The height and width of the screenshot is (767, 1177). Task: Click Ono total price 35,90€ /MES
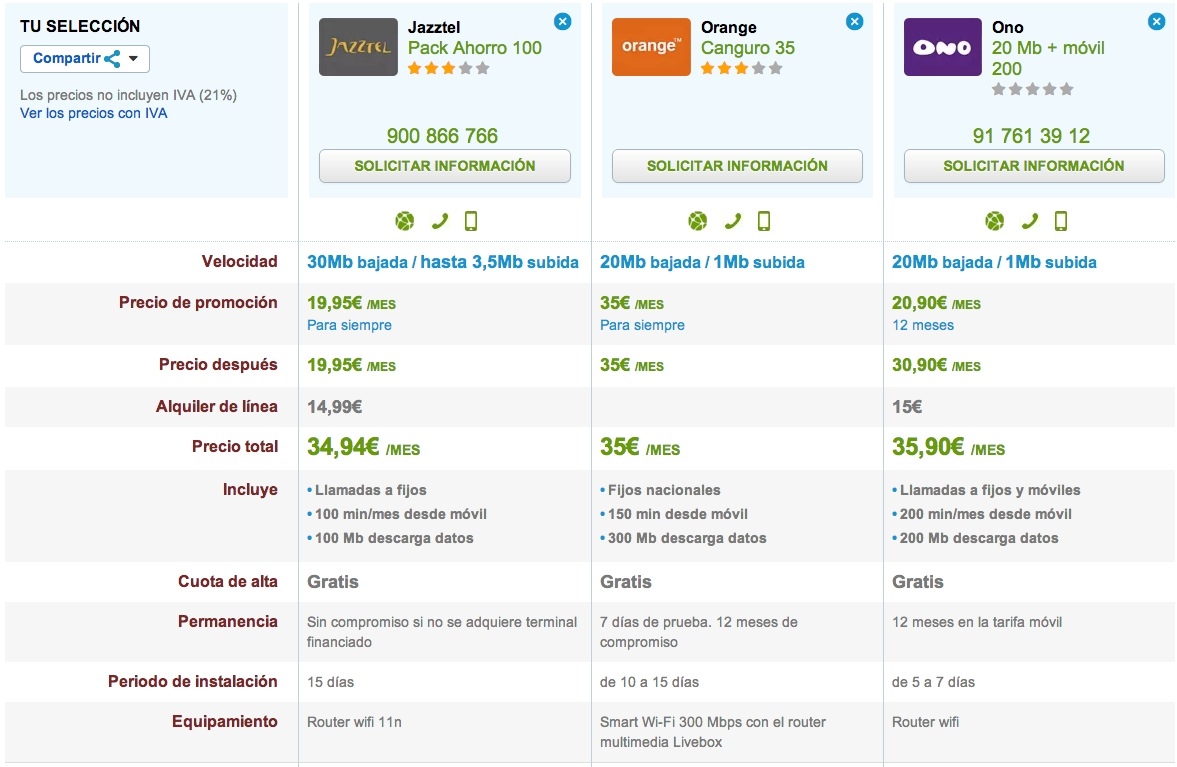click(x=948, y=447)
